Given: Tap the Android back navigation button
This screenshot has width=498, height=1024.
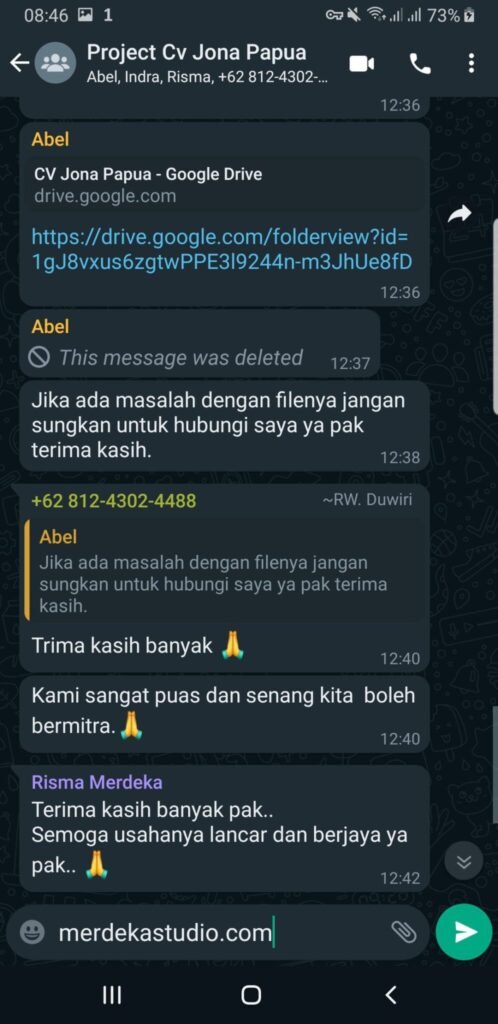Looking at the screenshot, I should tap(390, 995).
